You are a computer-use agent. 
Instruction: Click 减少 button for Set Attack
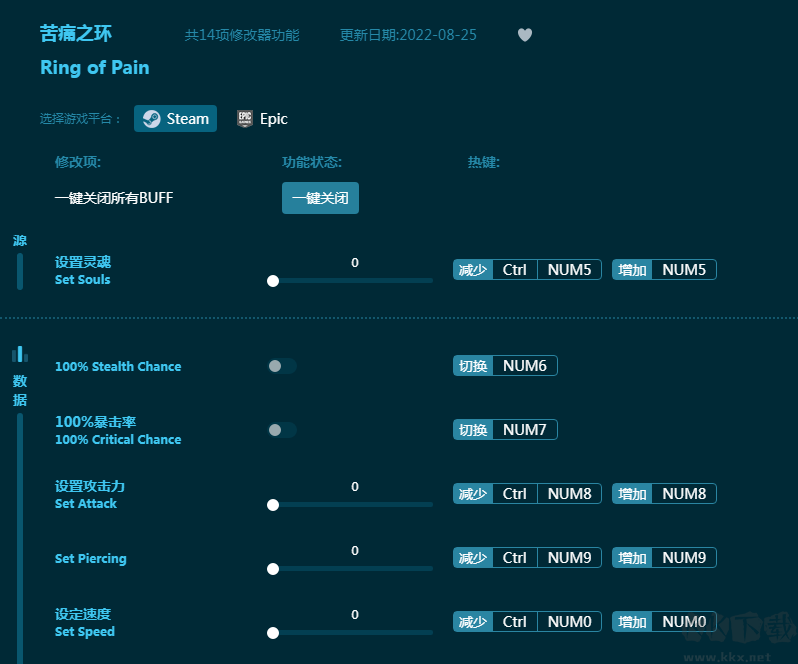pos(473,494)
